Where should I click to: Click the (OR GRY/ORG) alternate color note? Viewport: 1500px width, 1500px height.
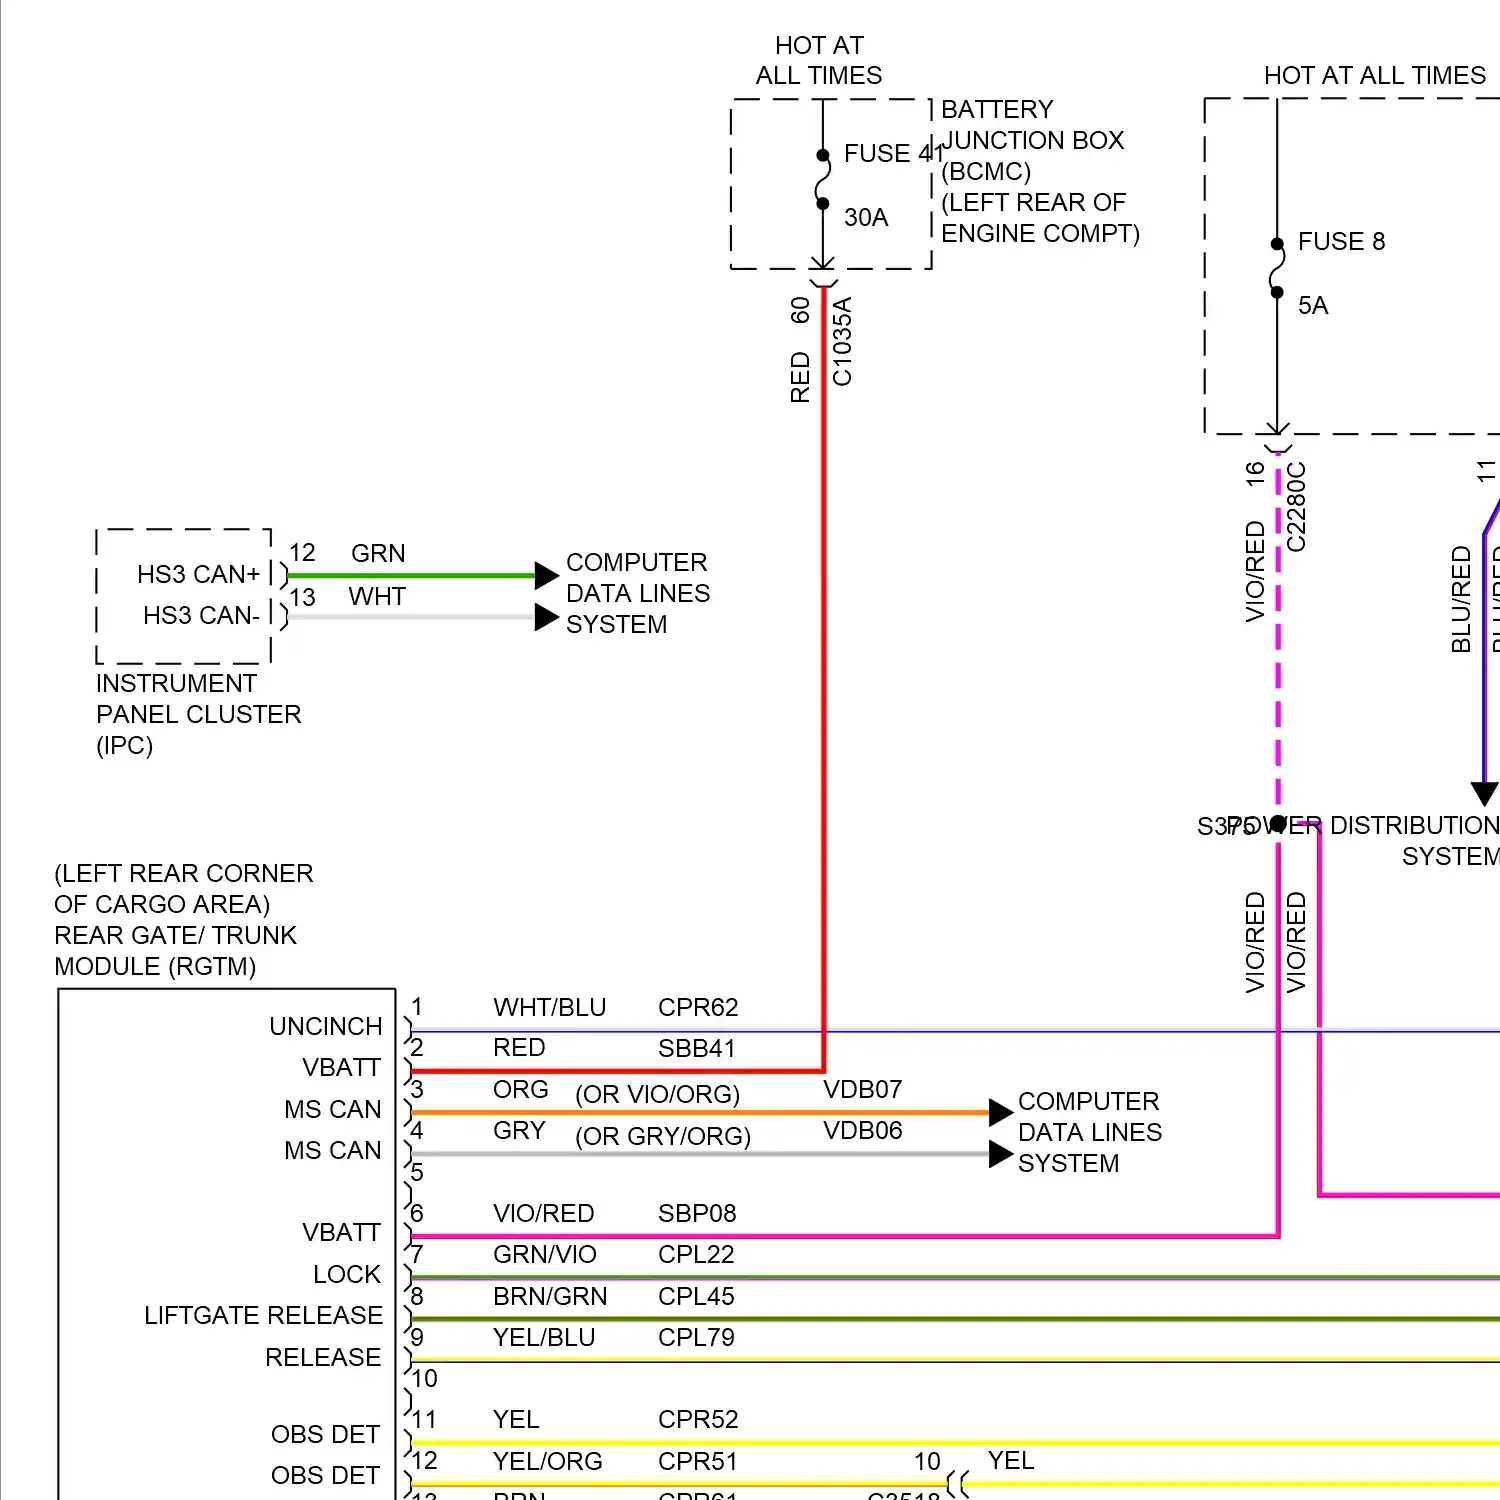pos(663,1136)
